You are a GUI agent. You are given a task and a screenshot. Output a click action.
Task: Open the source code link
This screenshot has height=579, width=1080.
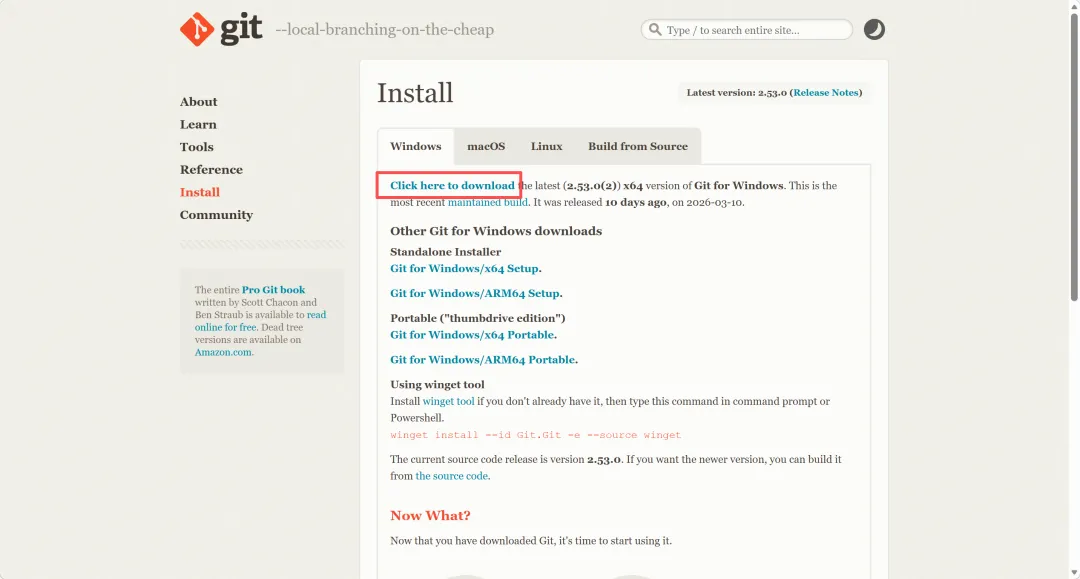451,476
